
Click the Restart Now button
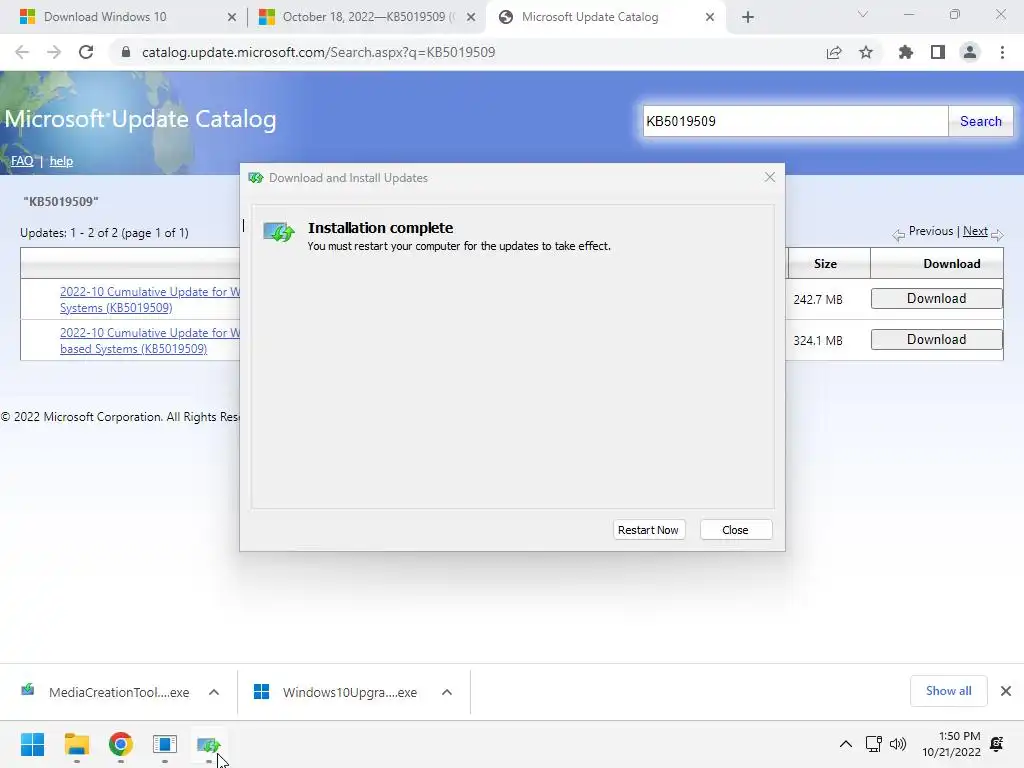point(648,530)
